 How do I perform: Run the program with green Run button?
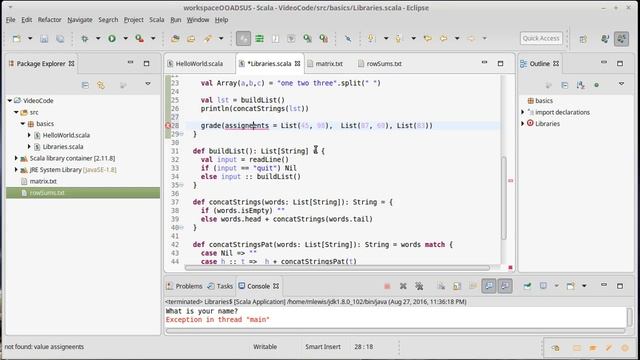[112, 39]
